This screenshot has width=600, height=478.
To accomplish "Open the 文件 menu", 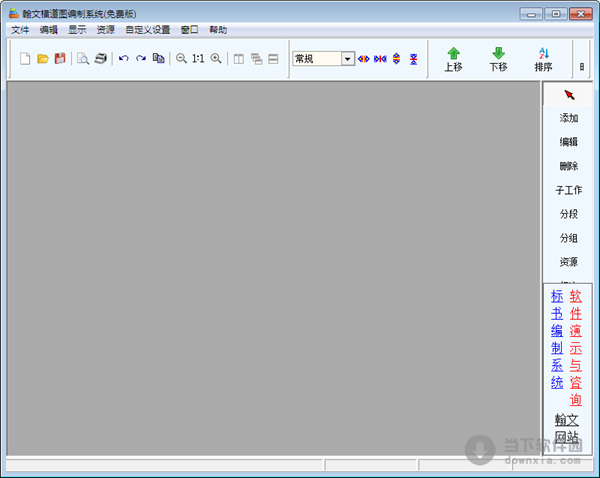I will [x=20, y=30].
